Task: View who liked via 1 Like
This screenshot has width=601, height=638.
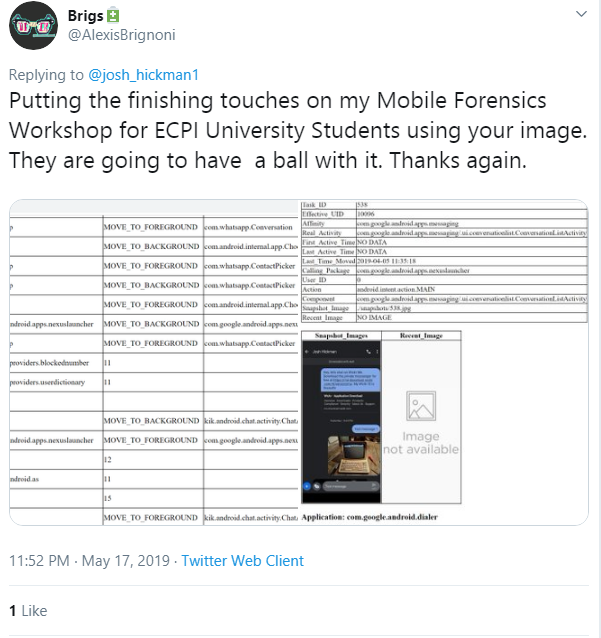Action: tap(28, 610)
